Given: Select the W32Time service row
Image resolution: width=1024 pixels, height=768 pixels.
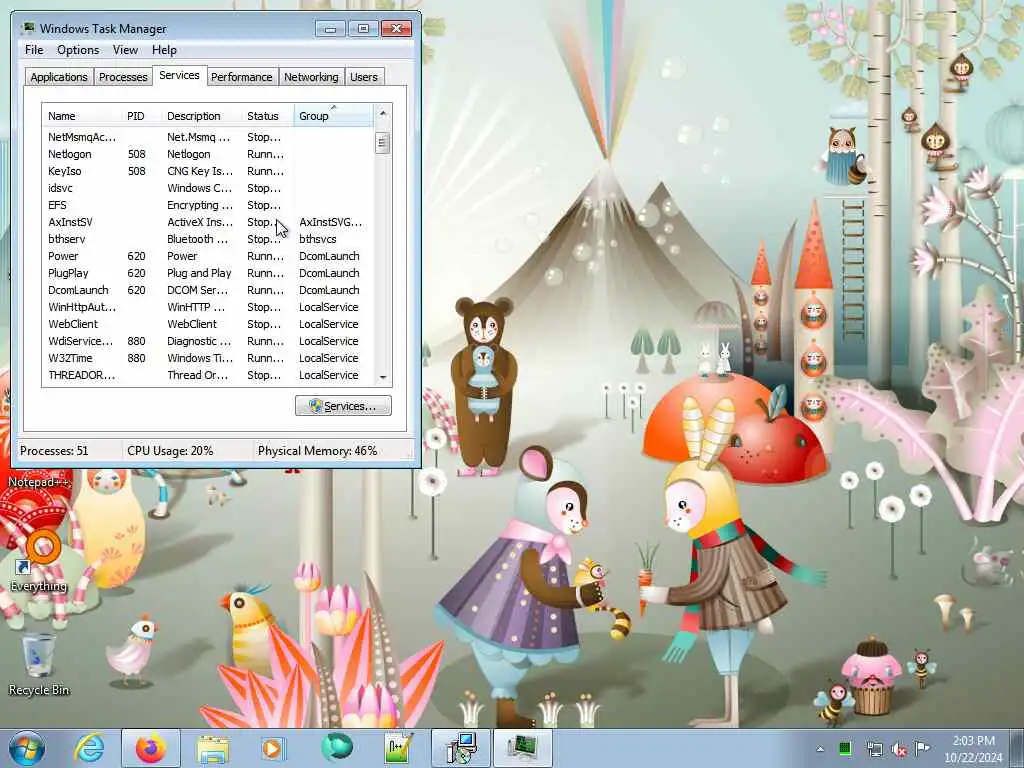Looking at the screenshot, I should pos(207,358).
